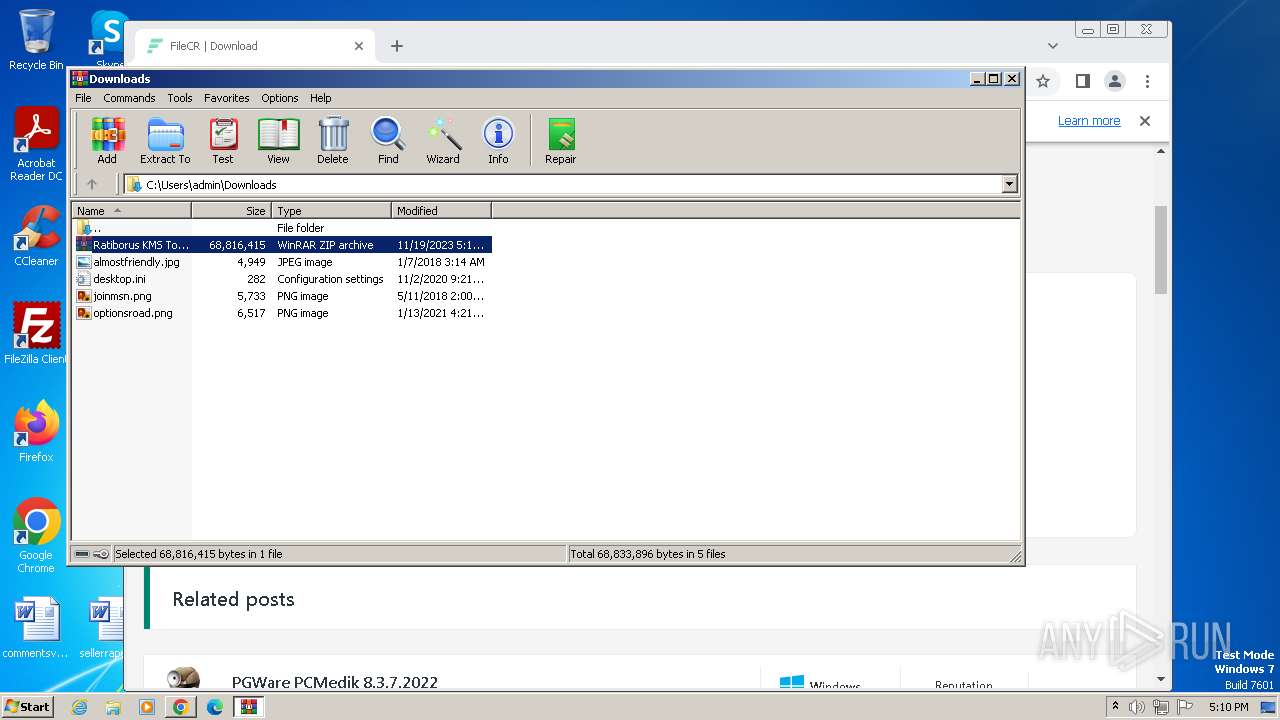Screen dimensions: 1280x720
Task: Open a new Chrome tab
Action: click(397, 46)
